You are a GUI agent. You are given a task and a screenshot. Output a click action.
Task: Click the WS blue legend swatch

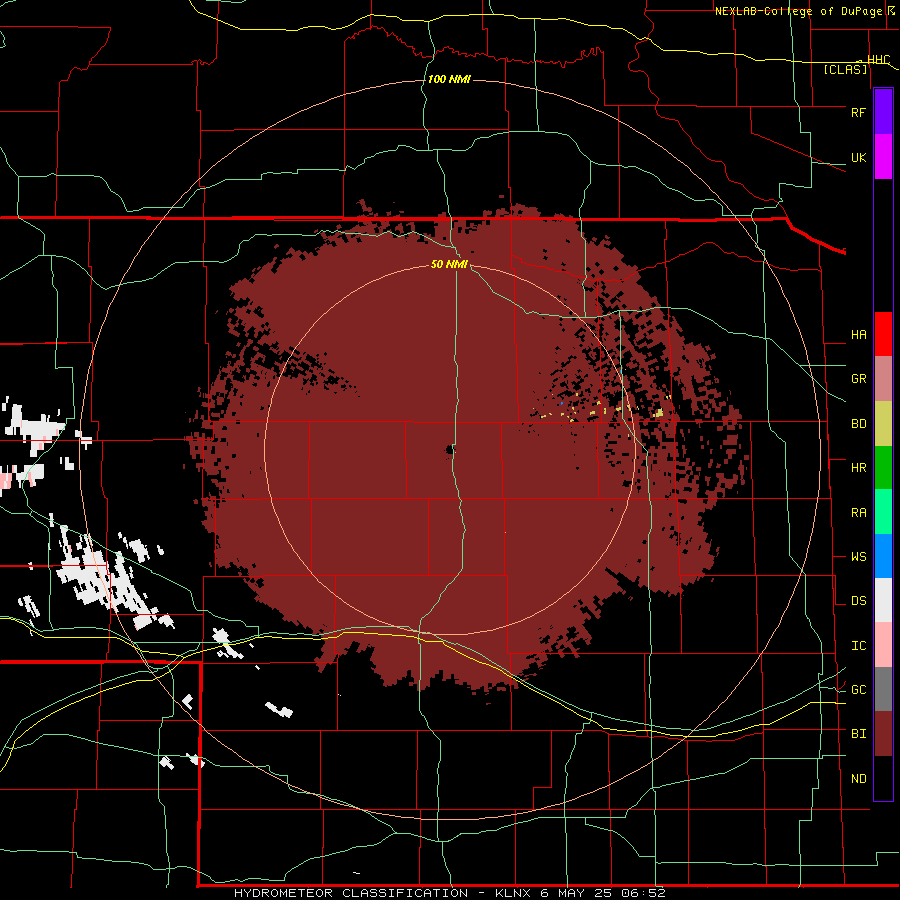pyautogui.click(x=883, y=556)
